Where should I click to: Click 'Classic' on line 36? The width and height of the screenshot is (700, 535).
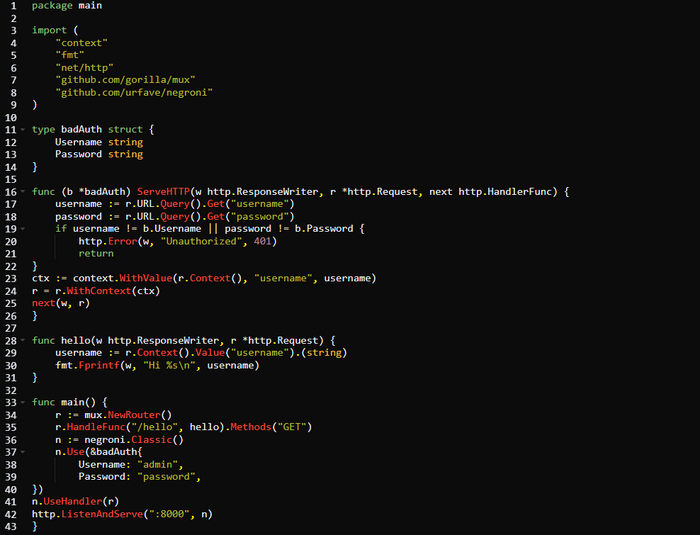click(152, 440)
